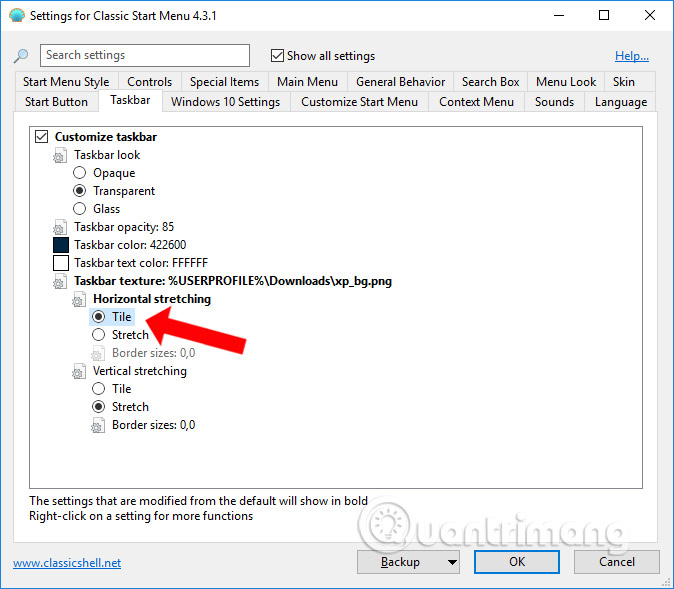Image resolution: width=674 pixels, height=589 pixels.
Task: Switch to the Search Box tab
Action: (490, 82)
